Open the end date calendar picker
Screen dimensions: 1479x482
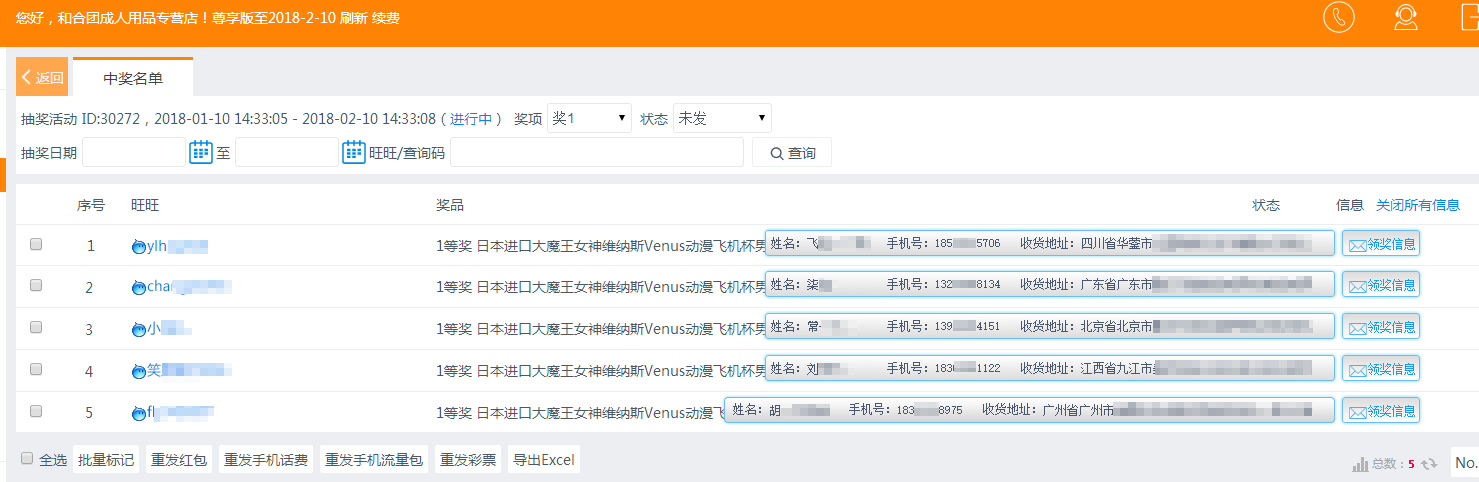tap(354, 152)
